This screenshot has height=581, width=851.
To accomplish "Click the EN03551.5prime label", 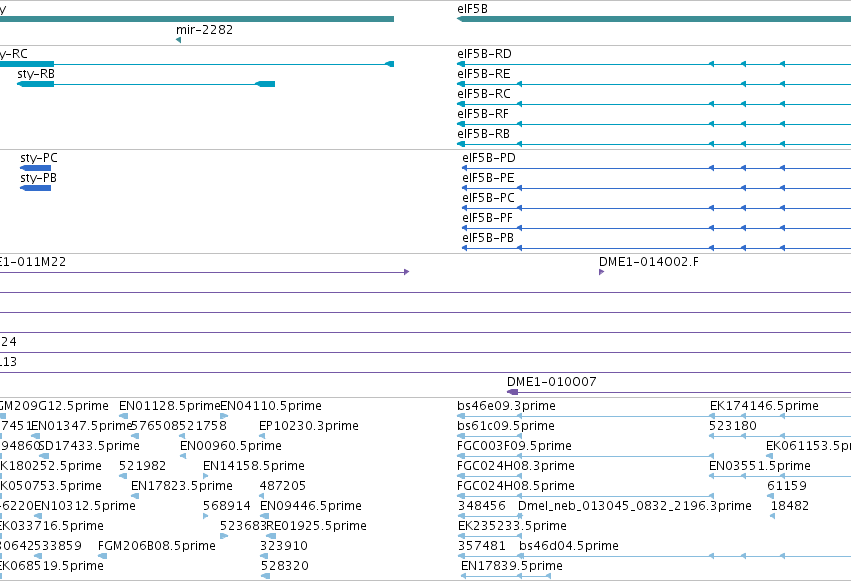I will point(759,466).
